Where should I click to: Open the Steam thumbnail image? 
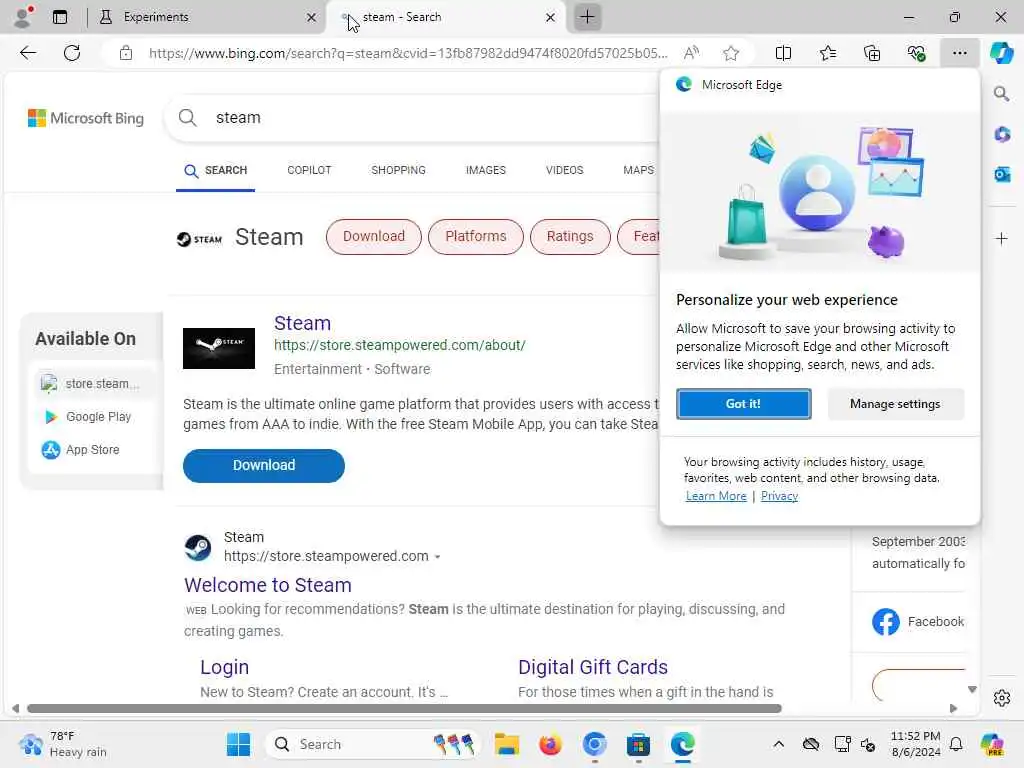point(219,349)
